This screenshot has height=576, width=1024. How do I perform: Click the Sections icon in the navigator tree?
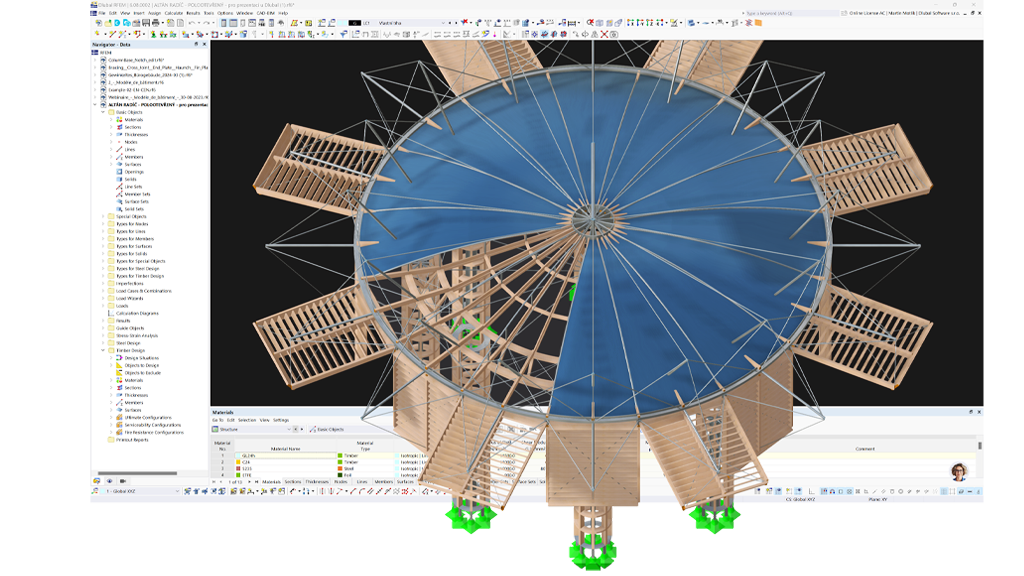pyautogui.click(x=117, y=127)
